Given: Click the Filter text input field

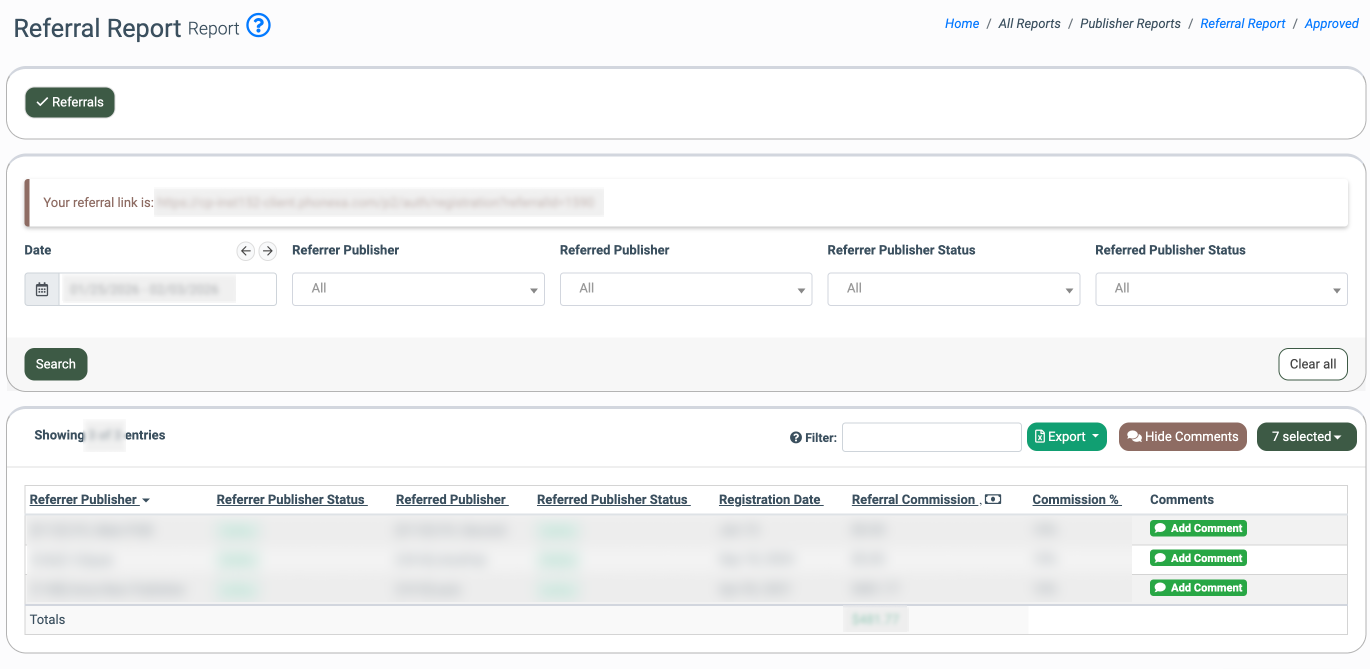Looking at the screenshot, I should tap(931, 437).
